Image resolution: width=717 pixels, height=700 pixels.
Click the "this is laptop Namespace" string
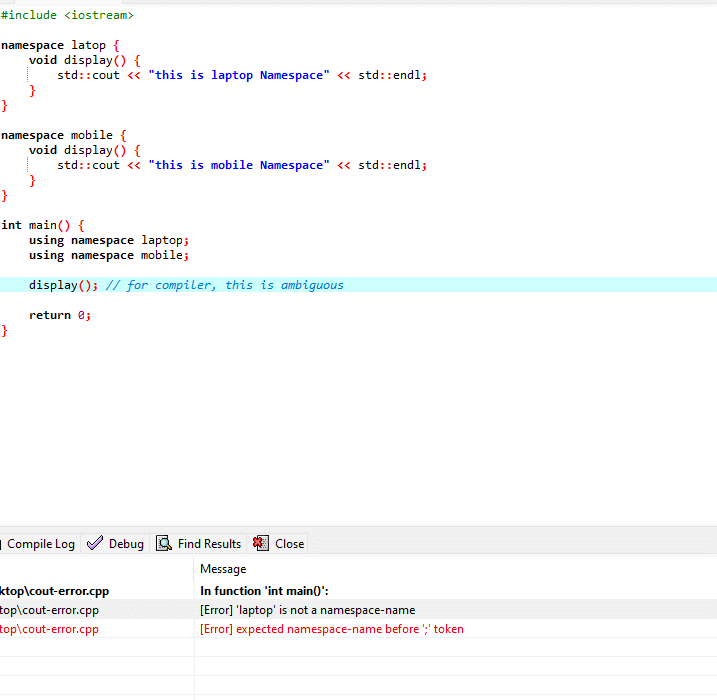pyautogui.click(x=239, y=75)
